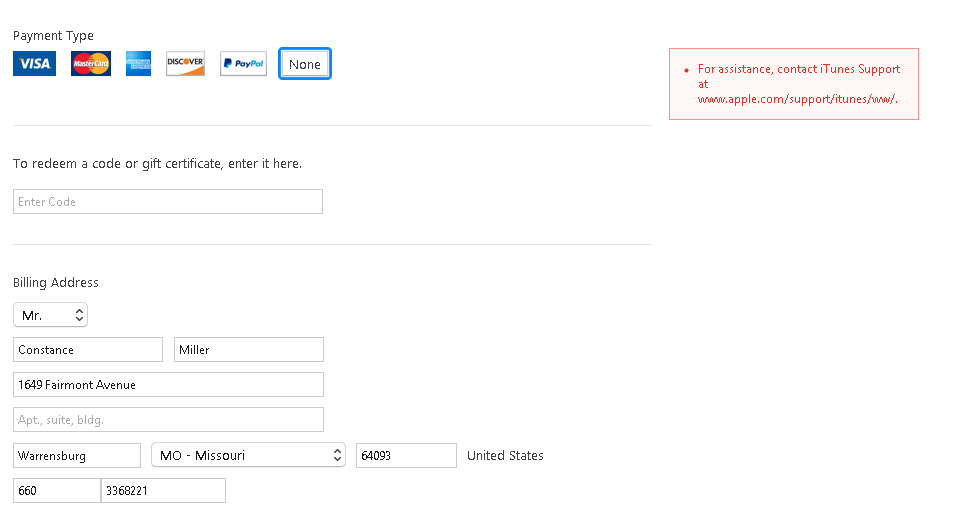Edit the 1649 Fairmont Avenue street field
Viewport: 966px width, 507px height.
point(168,385)
